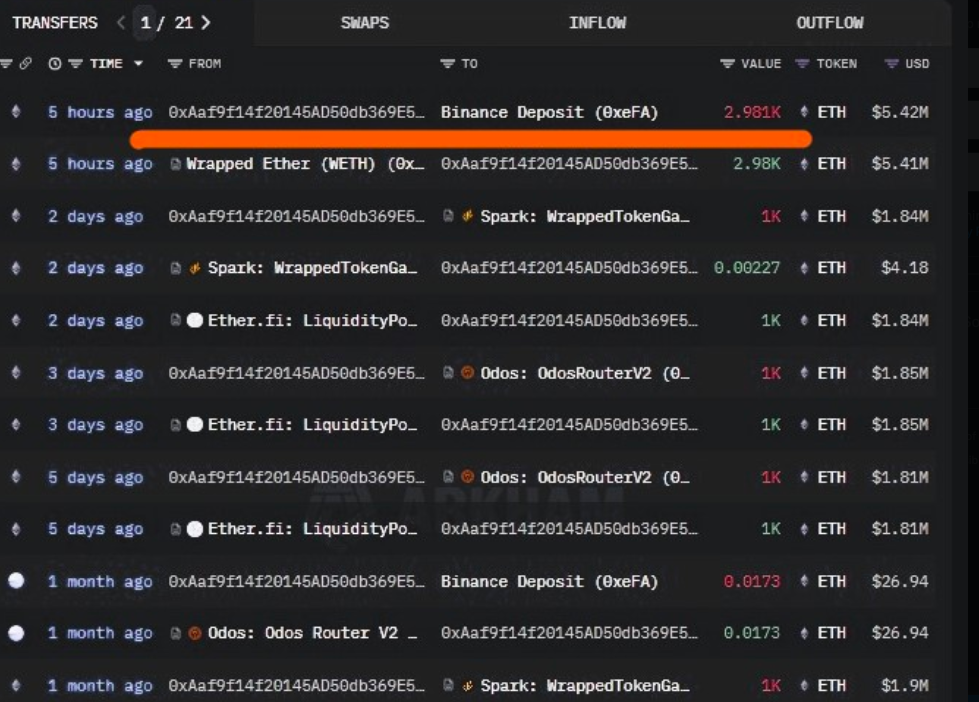Open Ether.fi: LiquidityPo… in the 2 days ago row
The height and width of the screenshot is (702, 979).
(312, 321)
